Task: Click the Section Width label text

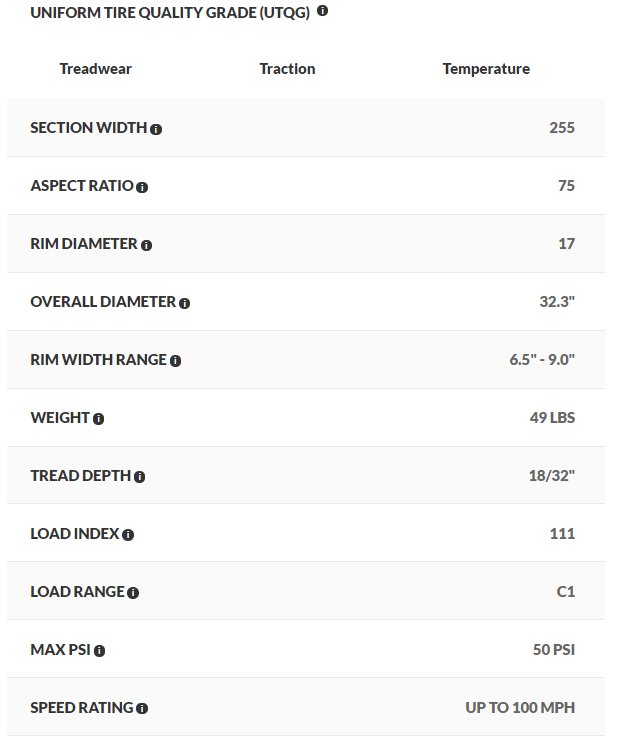Action: point(89,128)
